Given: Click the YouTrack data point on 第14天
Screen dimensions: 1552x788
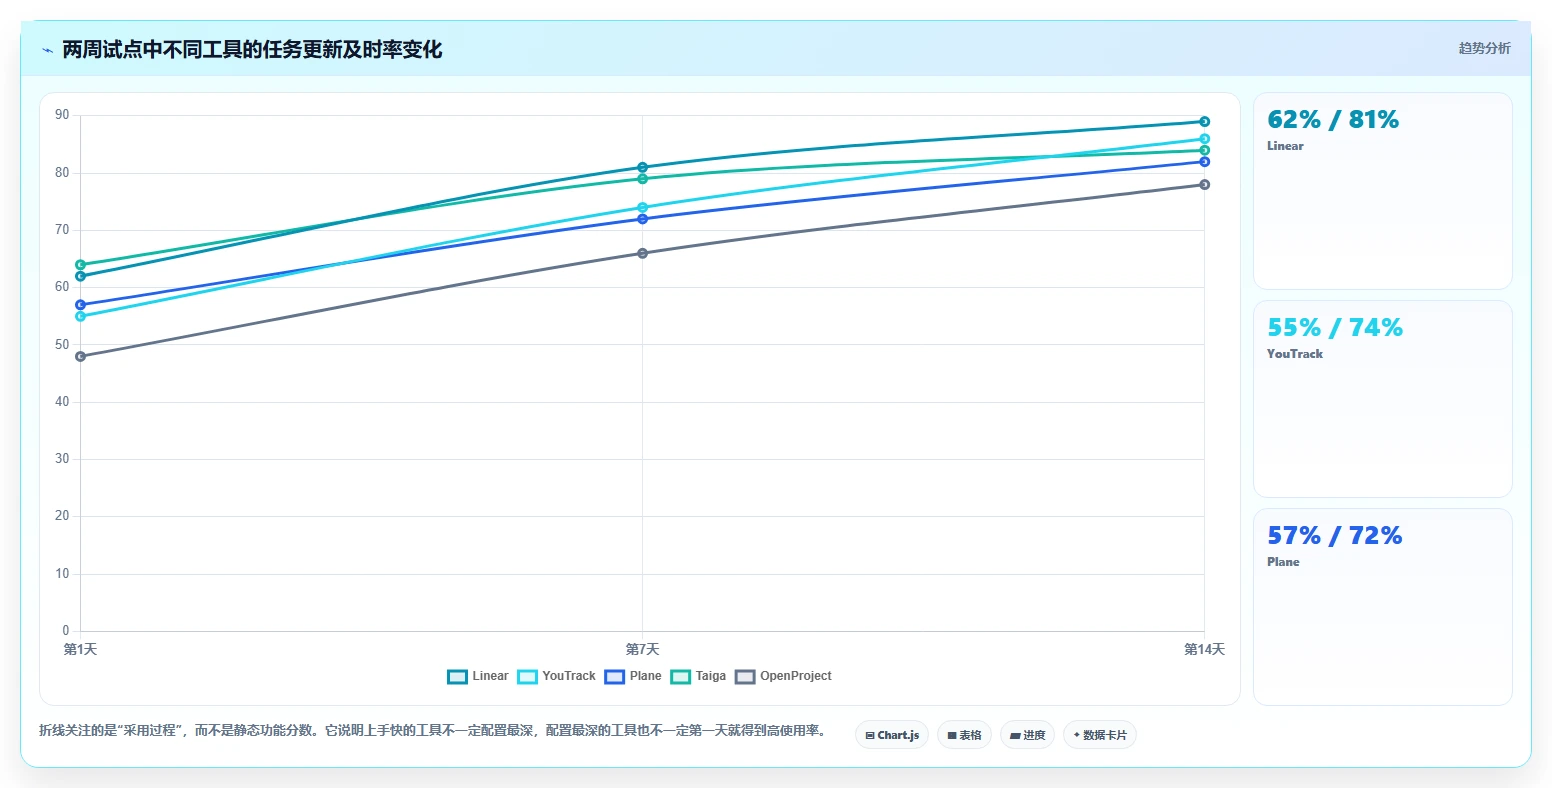Looking at the screenshot, I should tap(1204, 139).
